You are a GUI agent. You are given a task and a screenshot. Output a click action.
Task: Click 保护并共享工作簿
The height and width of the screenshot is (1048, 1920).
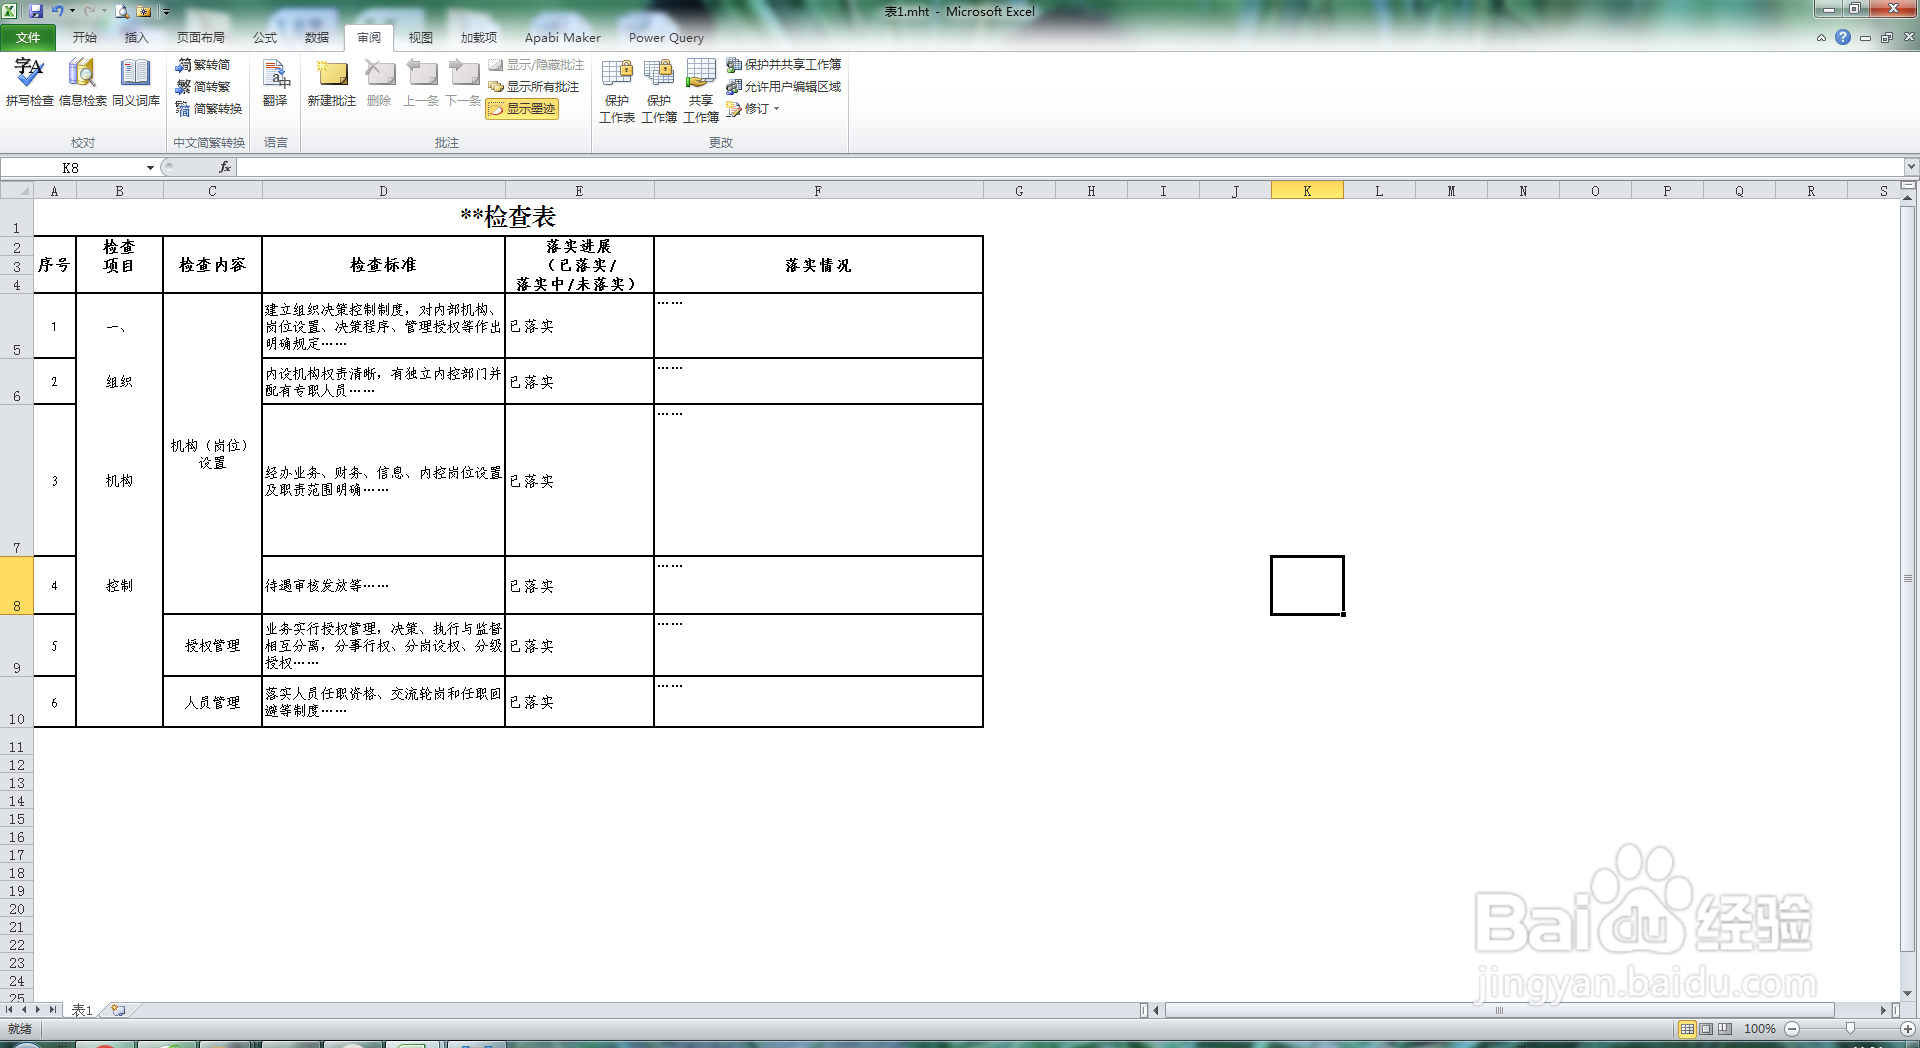click(x=784, y=65)
